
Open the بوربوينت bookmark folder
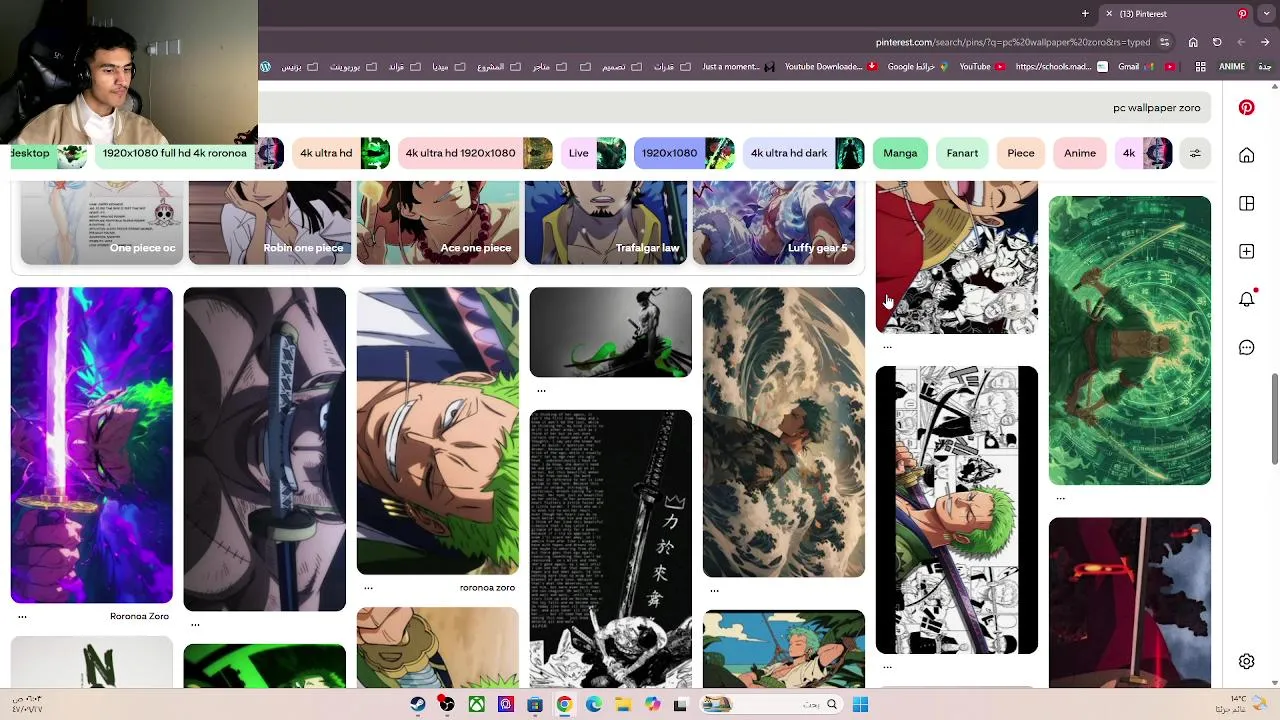click(353, 67)
